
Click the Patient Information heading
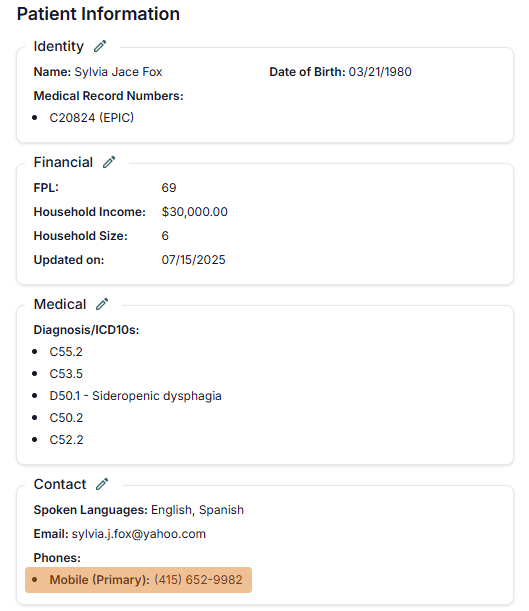tap(98, 14)
